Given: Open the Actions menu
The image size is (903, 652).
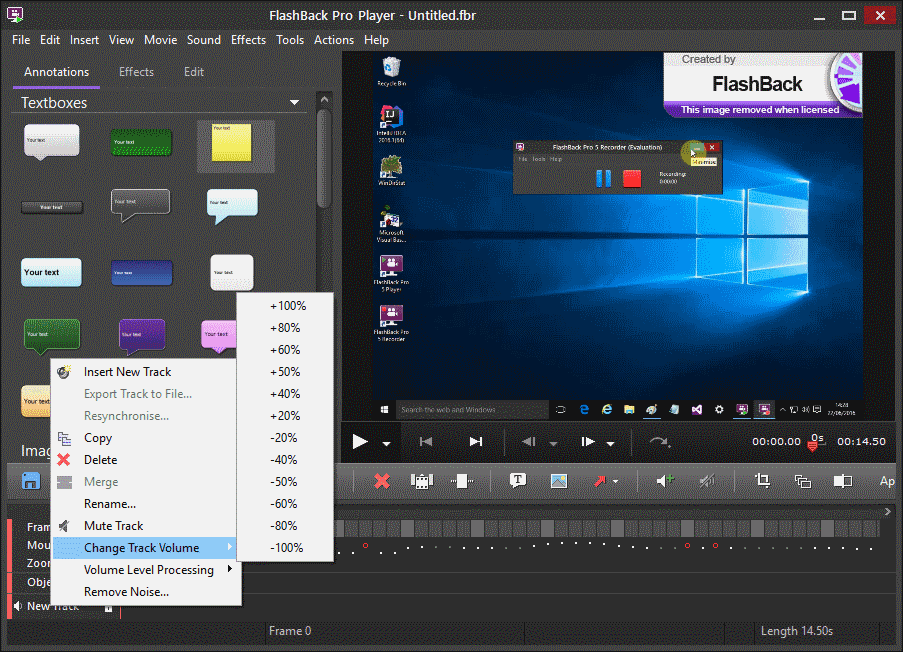Looking at the screenshot, I should pyautogui.click(x=333, y=40).
